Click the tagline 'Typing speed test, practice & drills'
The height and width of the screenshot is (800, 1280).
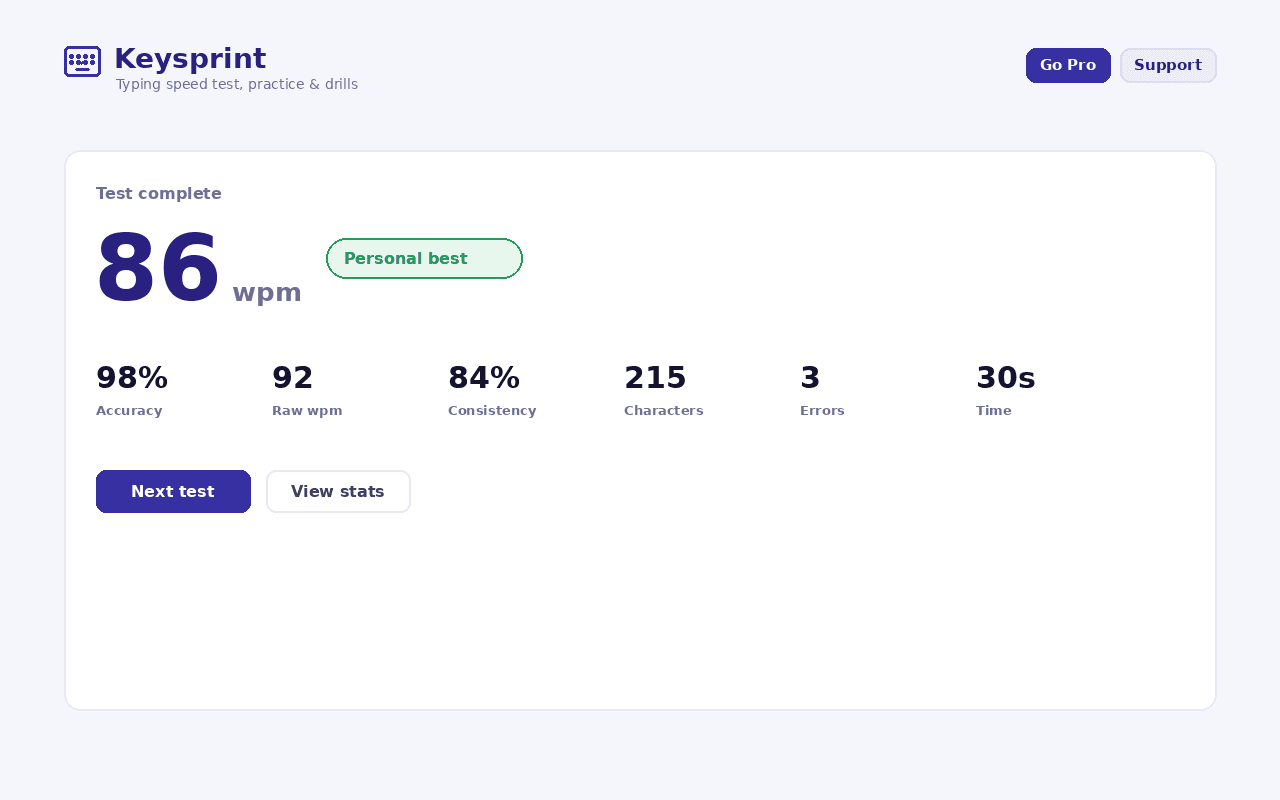(x=237, y=84)
